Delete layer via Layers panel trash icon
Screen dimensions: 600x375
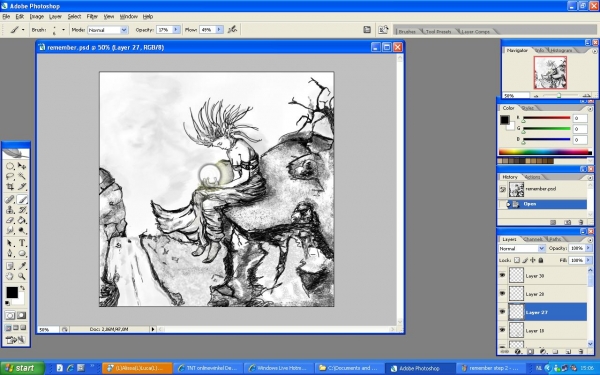tap(581, 351)
